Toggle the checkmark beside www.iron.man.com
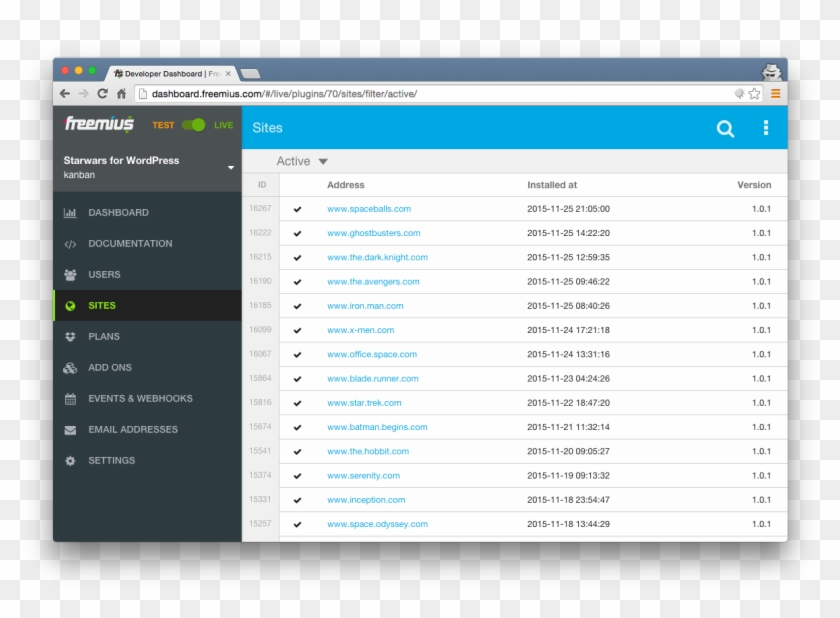The height and width of the screenshot is (618, 840). (x=297, y=306)
